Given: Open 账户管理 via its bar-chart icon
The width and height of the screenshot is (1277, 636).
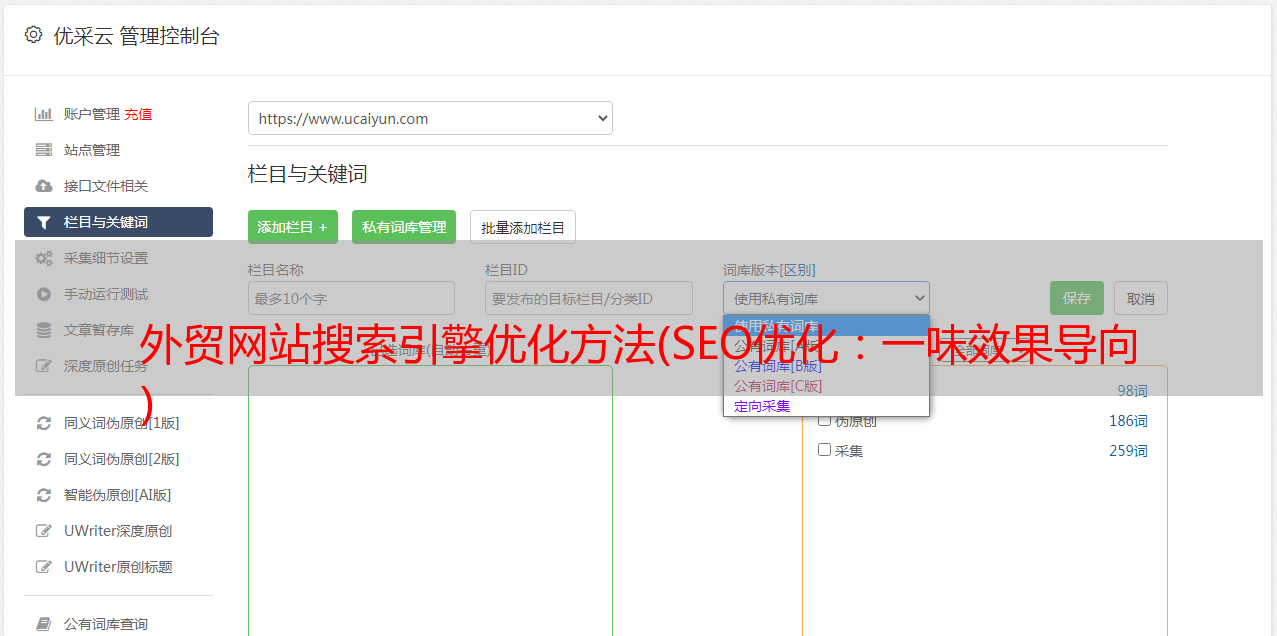Looking at the screenshot, I should (x=43, y=114).
